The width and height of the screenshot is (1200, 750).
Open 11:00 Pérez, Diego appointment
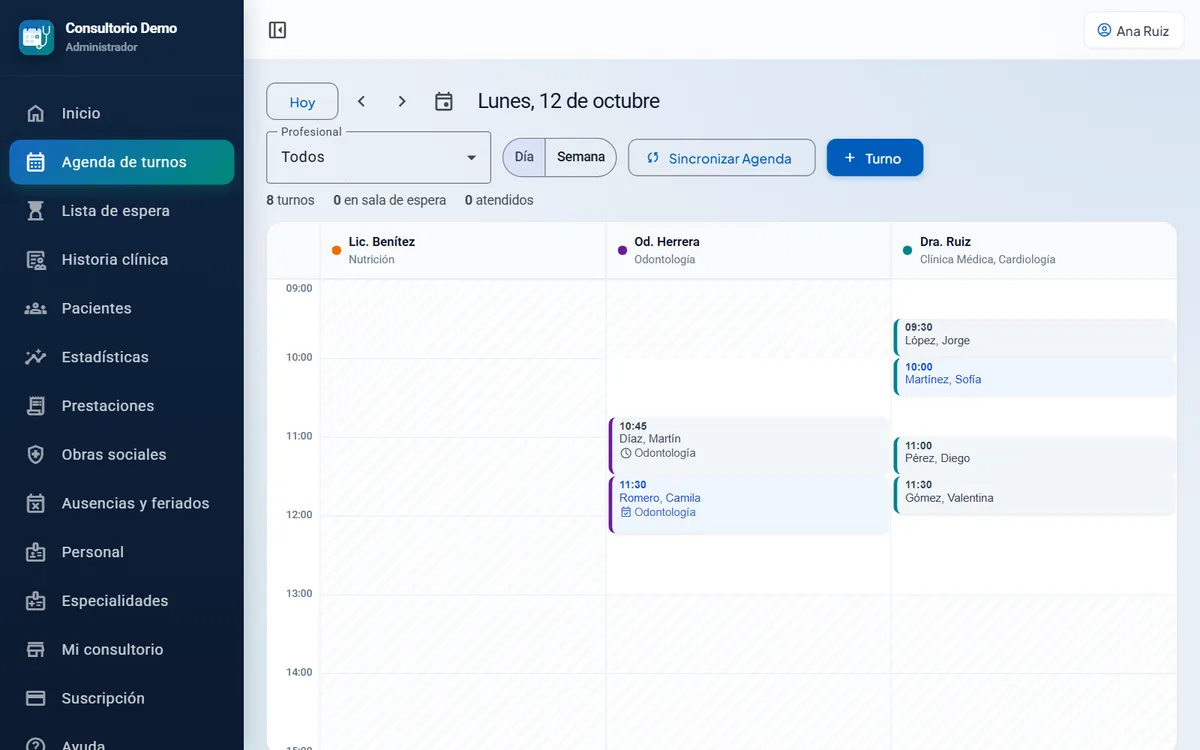[1035, 455]
